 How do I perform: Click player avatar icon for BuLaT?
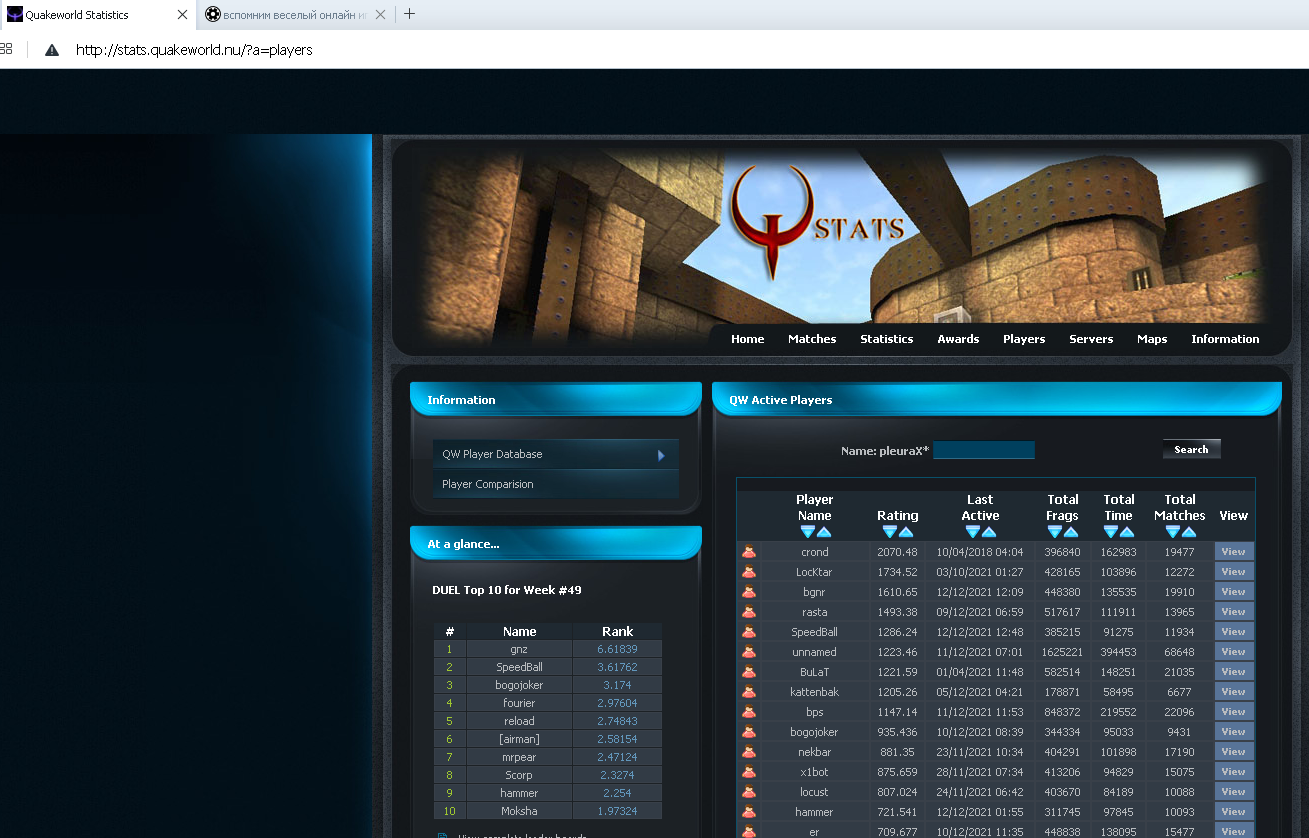pos(749,672)
